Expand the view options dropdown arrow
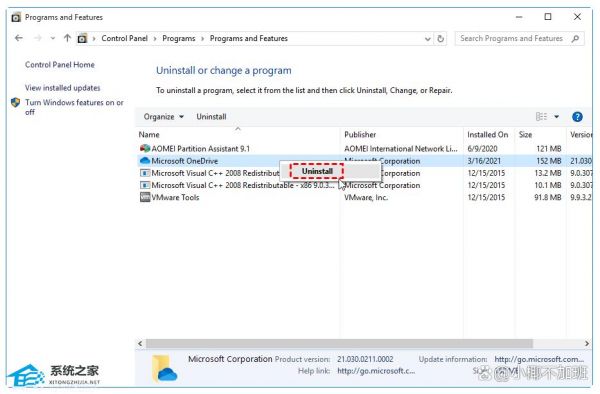The width and height of the screenshot is (600, 394). (x=556, y=116)
